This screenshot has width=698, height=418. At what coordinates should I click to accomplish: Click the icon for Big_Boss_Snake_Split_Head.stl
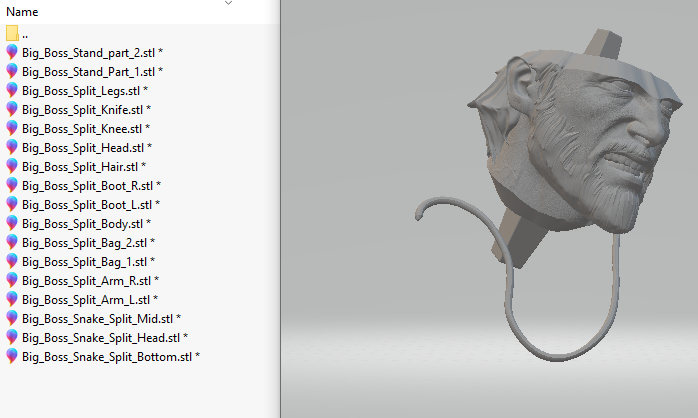click(12, 338)
